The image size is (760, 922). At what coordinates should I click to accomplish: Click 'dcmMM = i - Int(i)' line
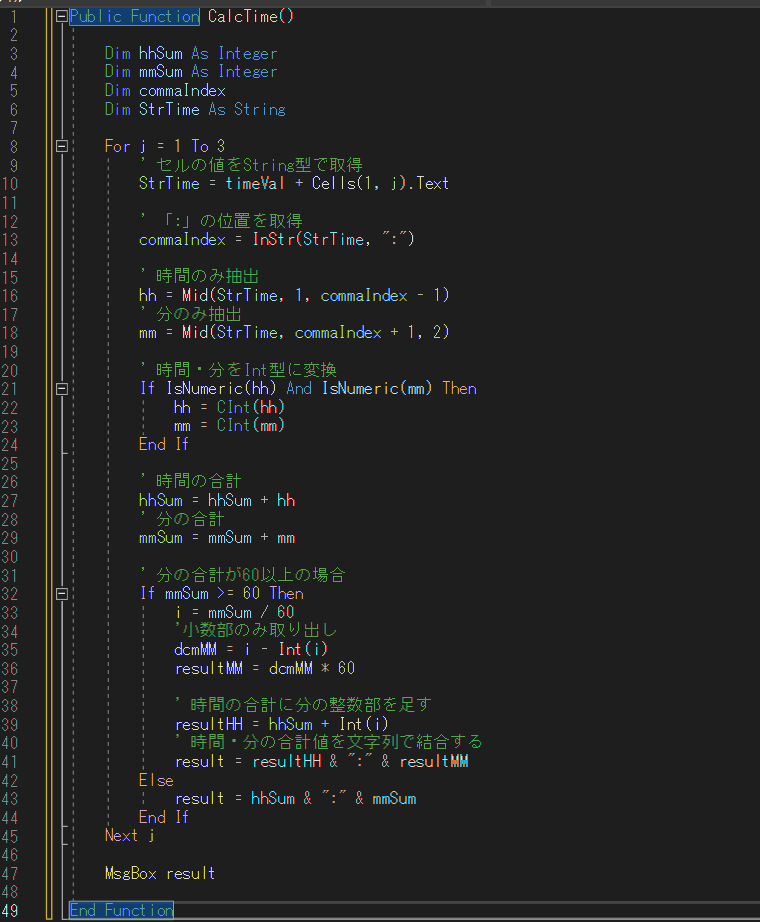251,650
